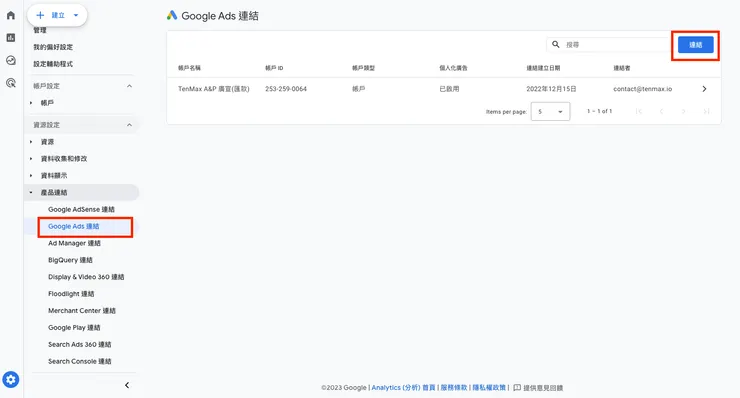Screen dimensions: 740x398
Task: Select Search Ads 360 連結 menu item
Action: 80,345
